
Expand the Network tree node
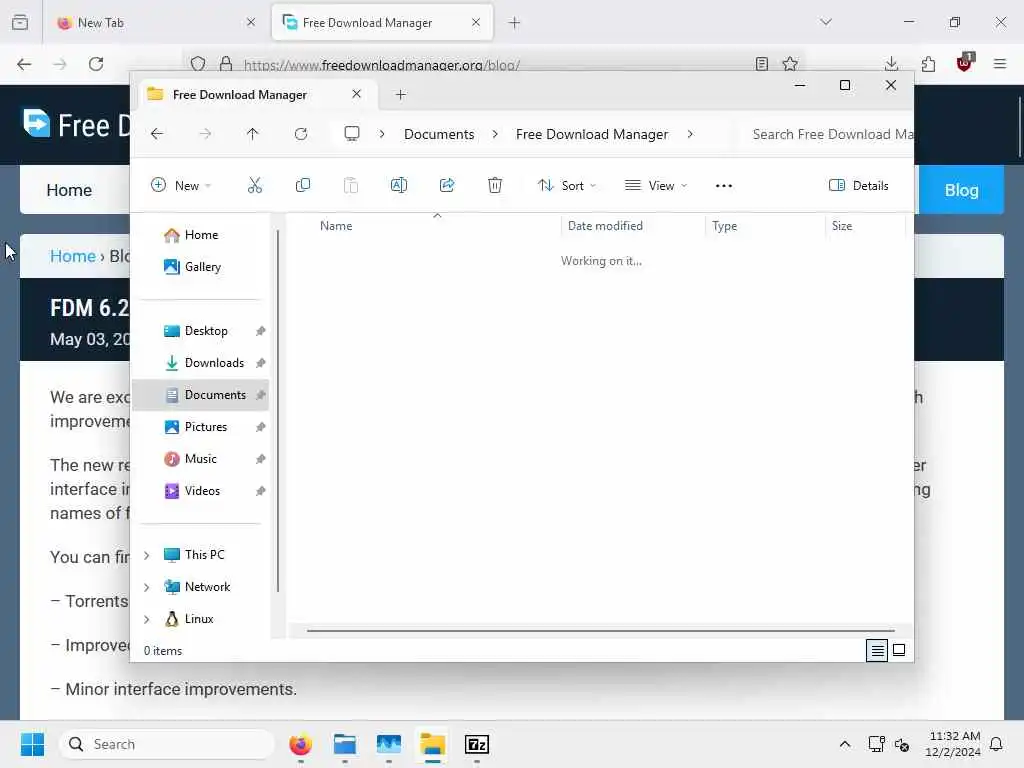tap(147, 587)
